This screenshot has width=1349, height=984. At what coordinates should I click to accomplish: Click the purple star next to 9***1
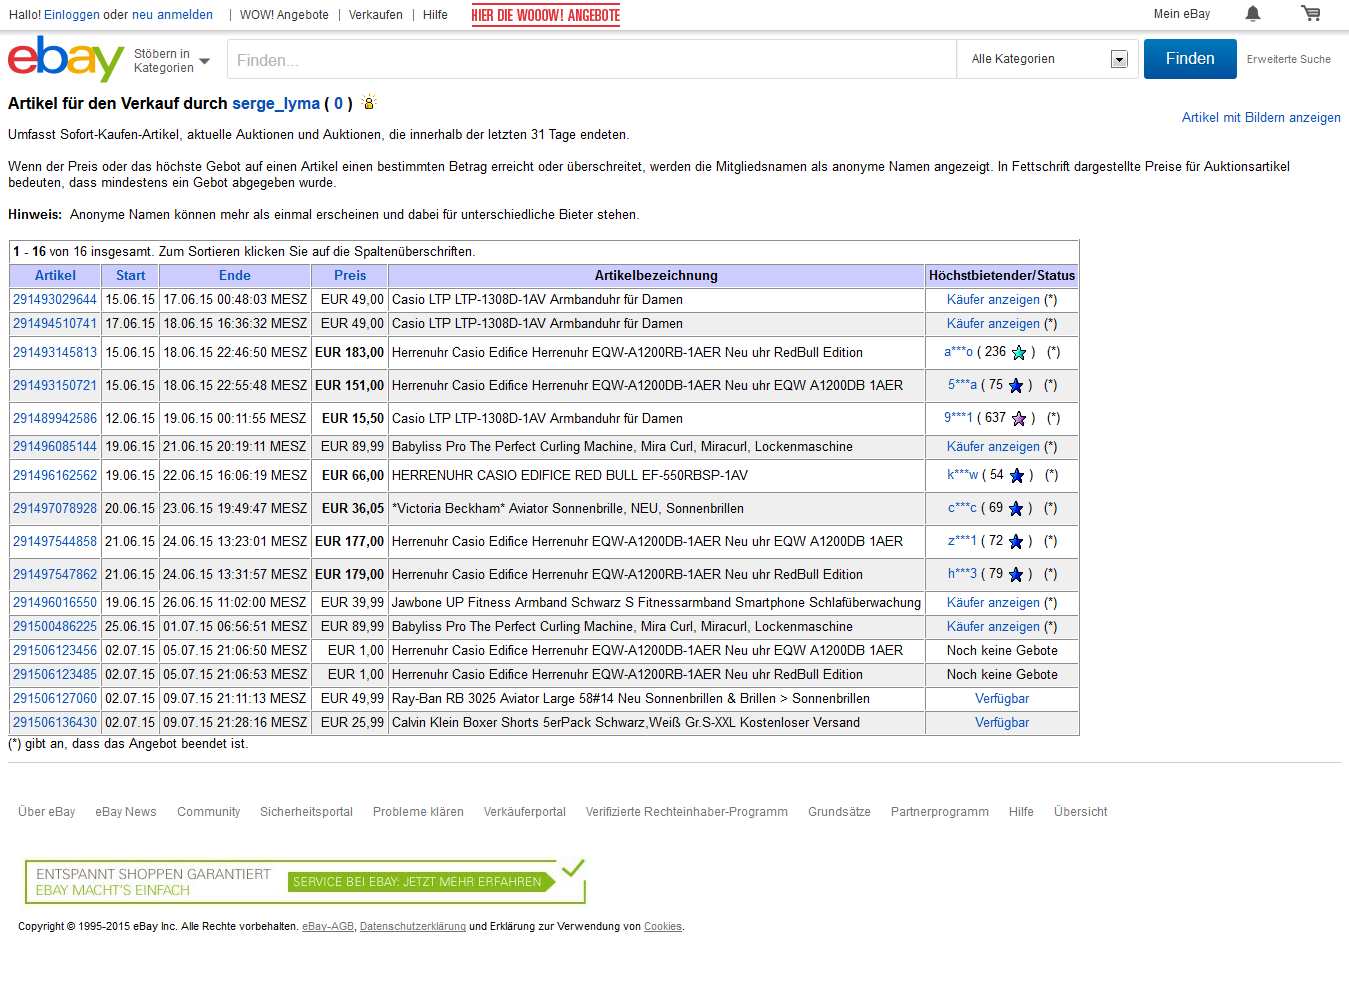tap(1019, 418)
